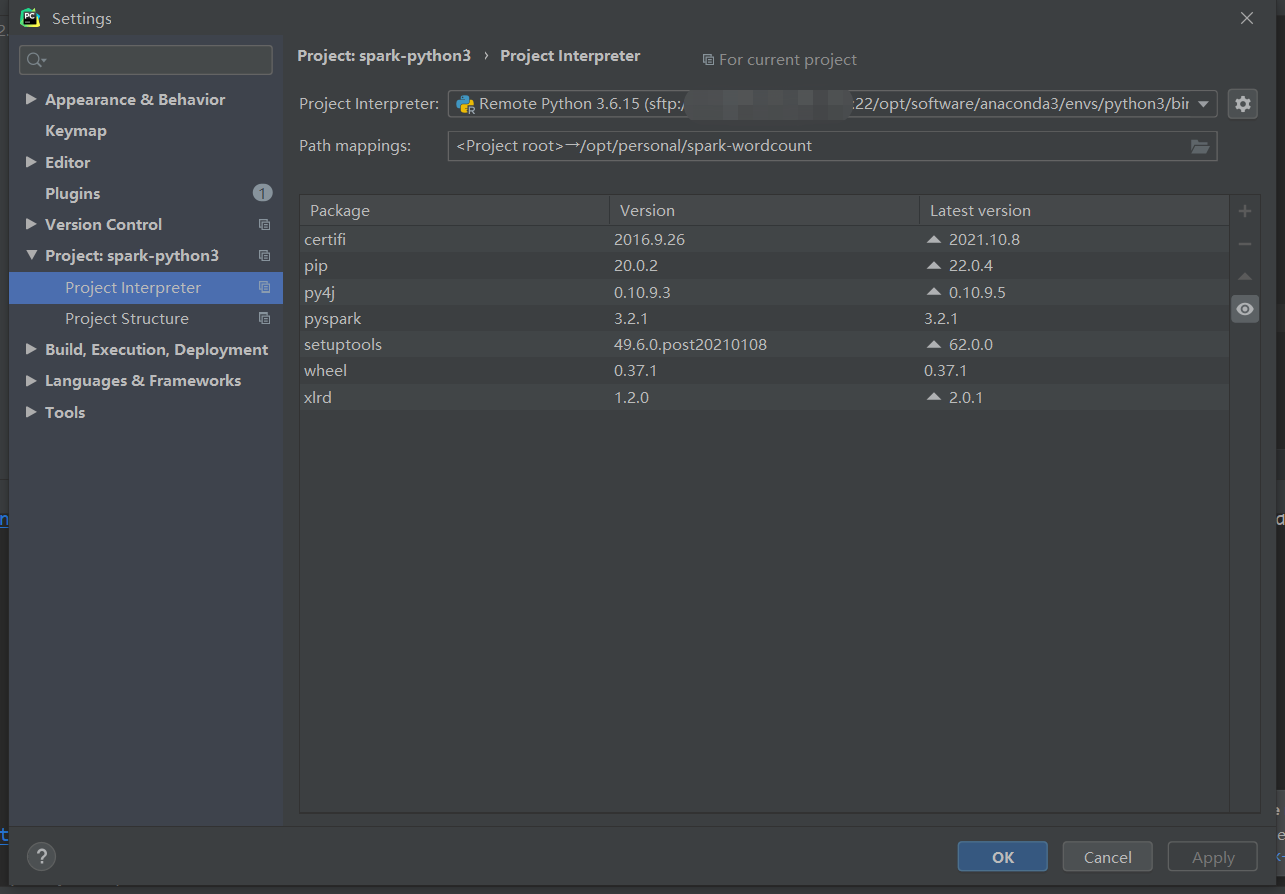
Task: Click the upgrade arrow beside pip 22.0.4
Action: tap(932, 265)
